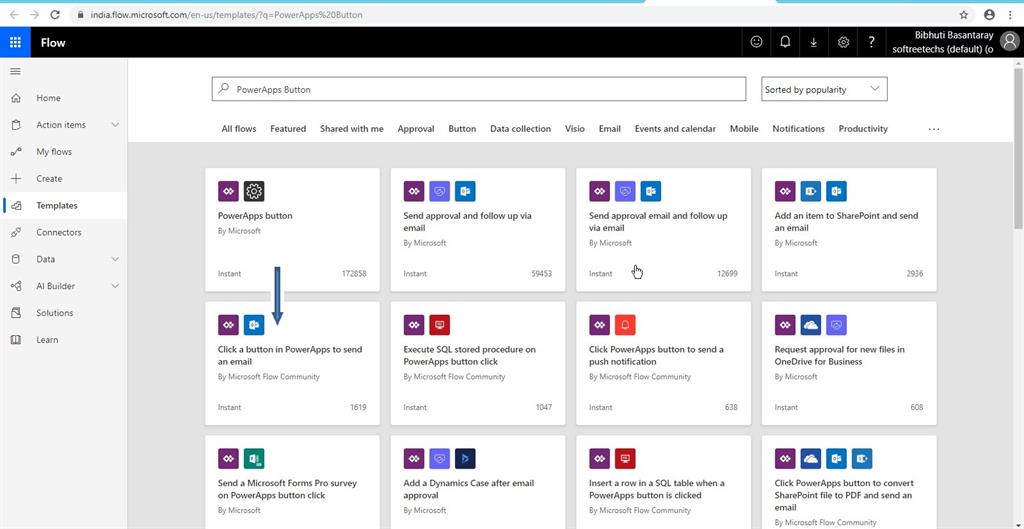
Task: Click the help question mark icon
Action: click(x=872, y=42)
